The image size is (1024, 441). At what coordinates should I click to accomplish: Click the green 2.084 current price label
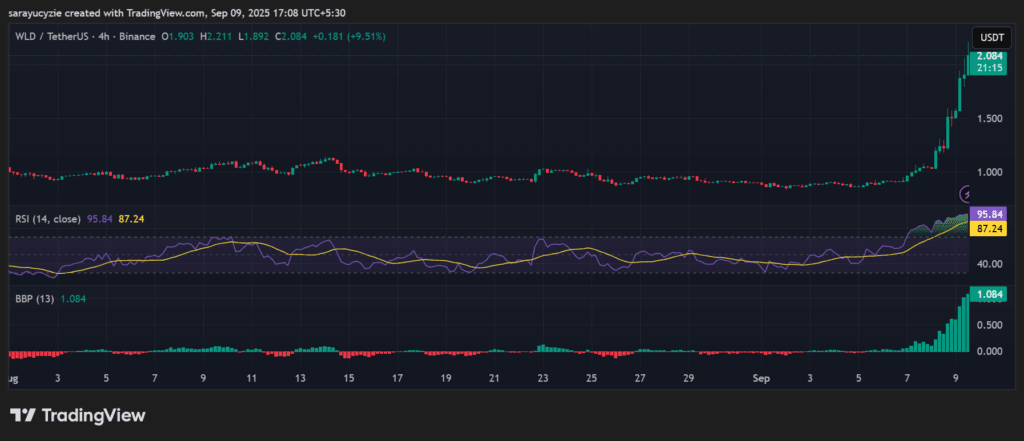click(990, 56)
